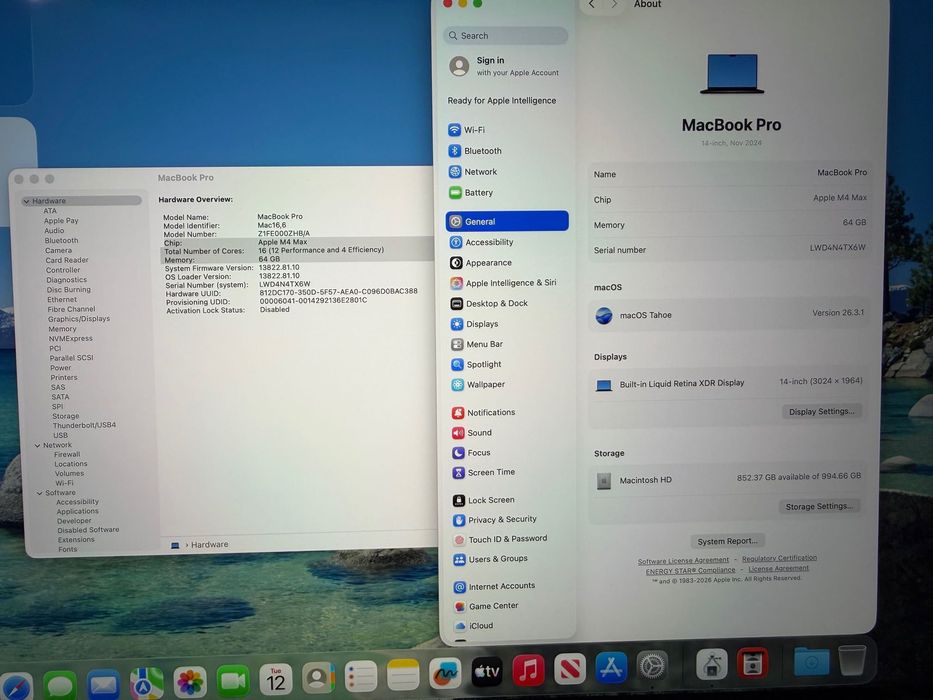The height and width of the screenshot is (700, 933).
Task: Launch Safari from the Dock
Action: (15, 686)
